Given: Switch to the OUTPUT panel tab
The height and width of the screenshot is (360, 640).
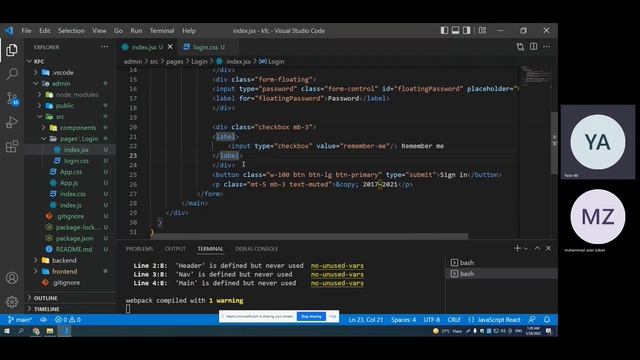Looking at the screenshot, I should (x=175, y=249).
